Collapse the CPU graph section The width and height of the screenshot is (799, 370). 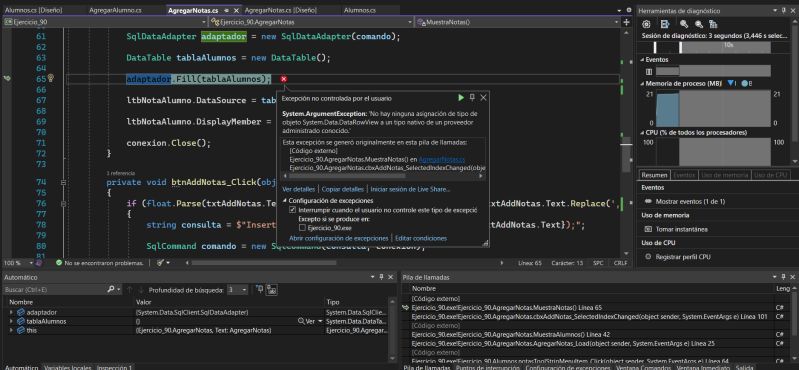point(642,133)
